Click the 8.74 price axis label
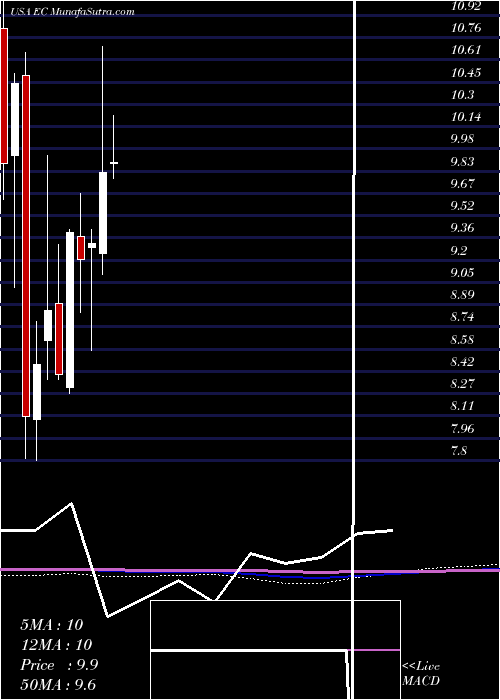Image resolution: width=500 pixels, height=700 pixels. tap(462, 317)
